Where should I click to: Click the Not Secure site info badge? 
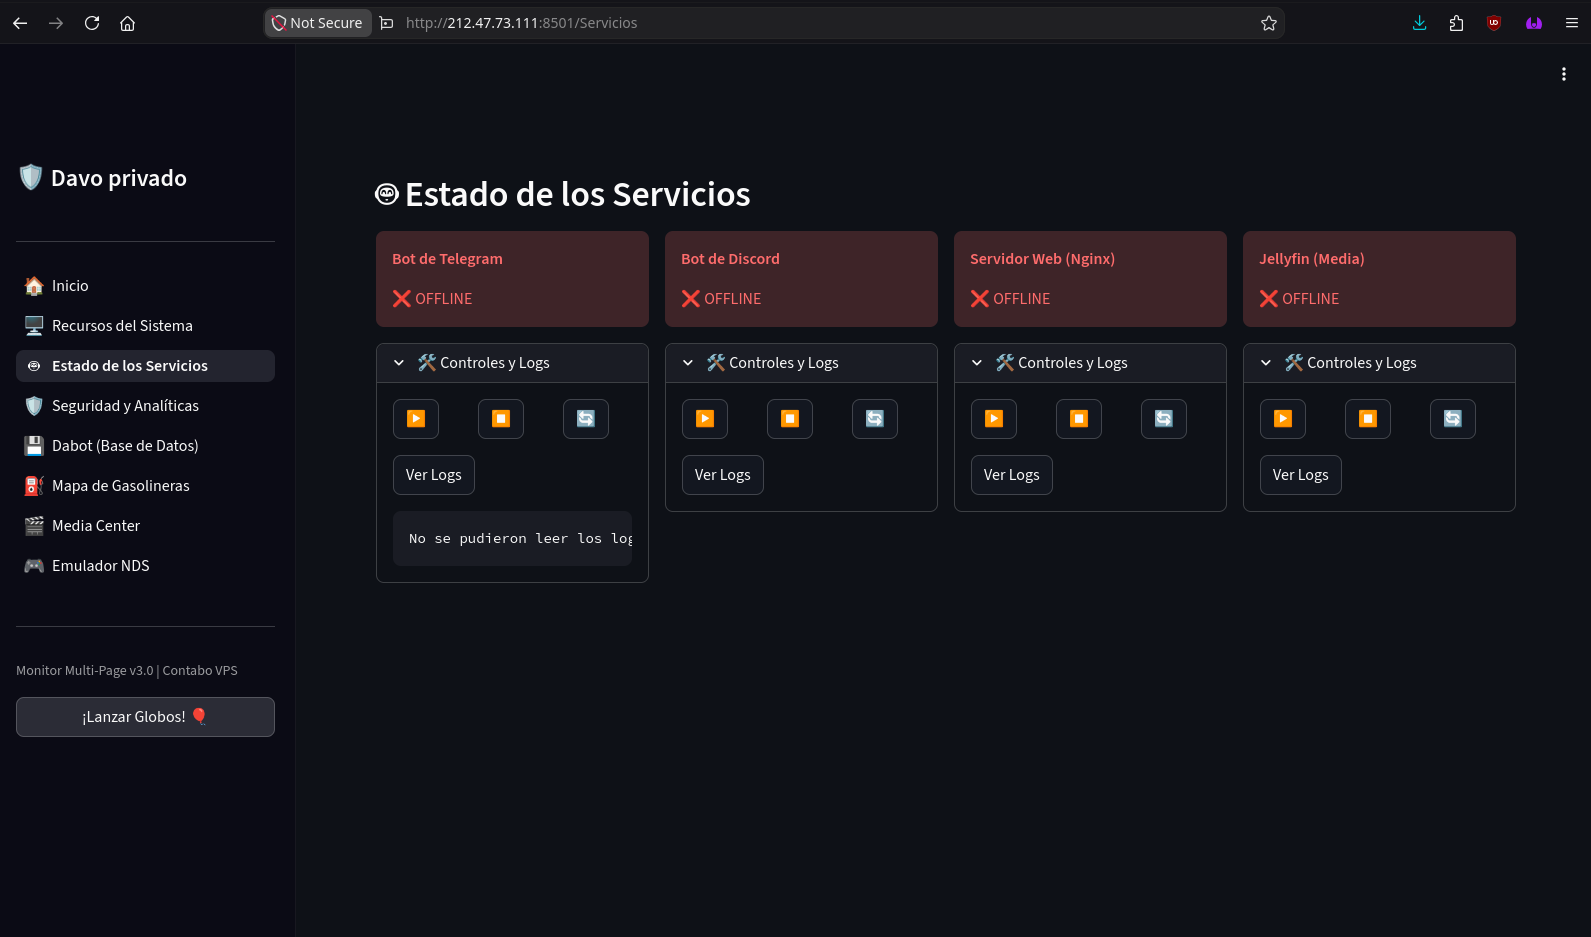click(x=318, y=23)
